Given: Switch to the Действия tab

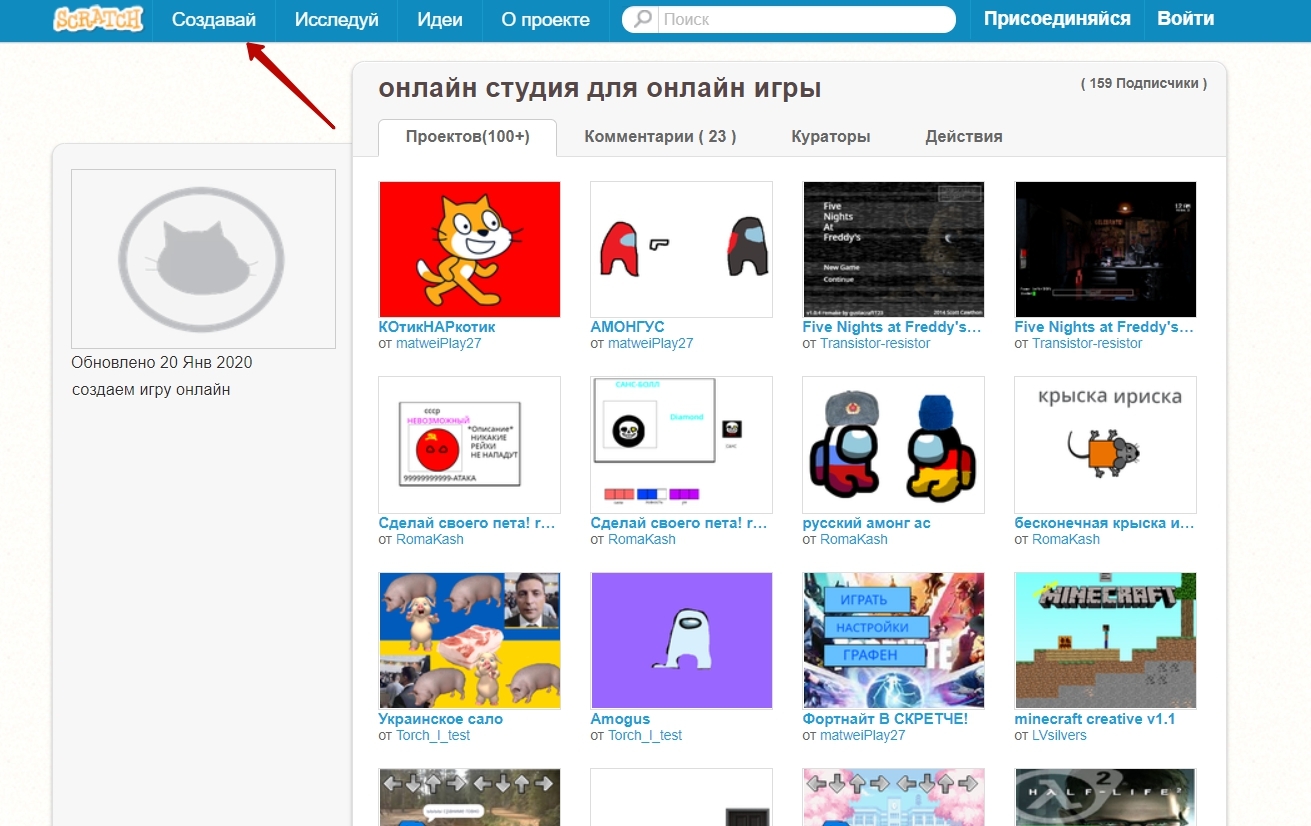Looking at the screenshot, I should (x=964, y=137).
